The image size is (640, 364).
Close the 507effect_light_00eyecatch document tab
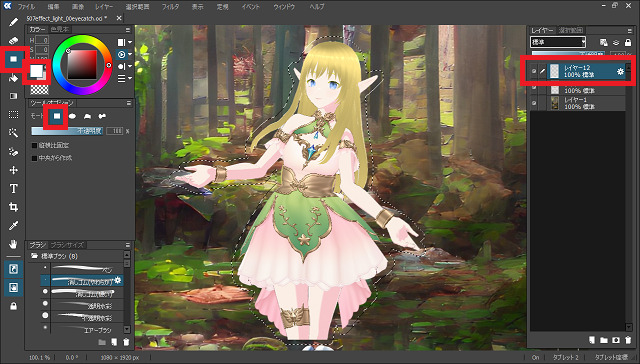tap(119, 18)
